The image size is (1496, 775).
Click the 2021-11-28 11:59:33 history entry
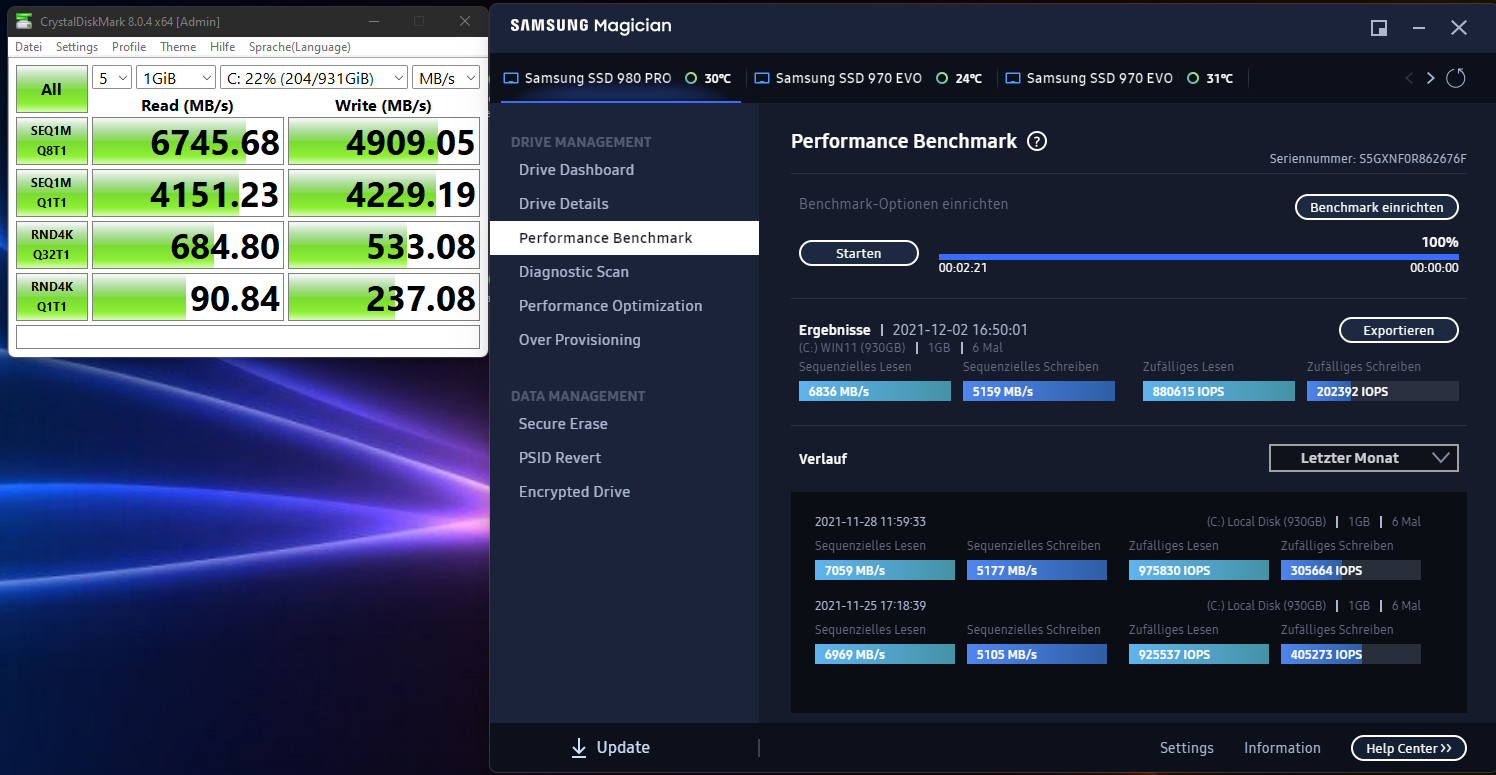point(870,522)
